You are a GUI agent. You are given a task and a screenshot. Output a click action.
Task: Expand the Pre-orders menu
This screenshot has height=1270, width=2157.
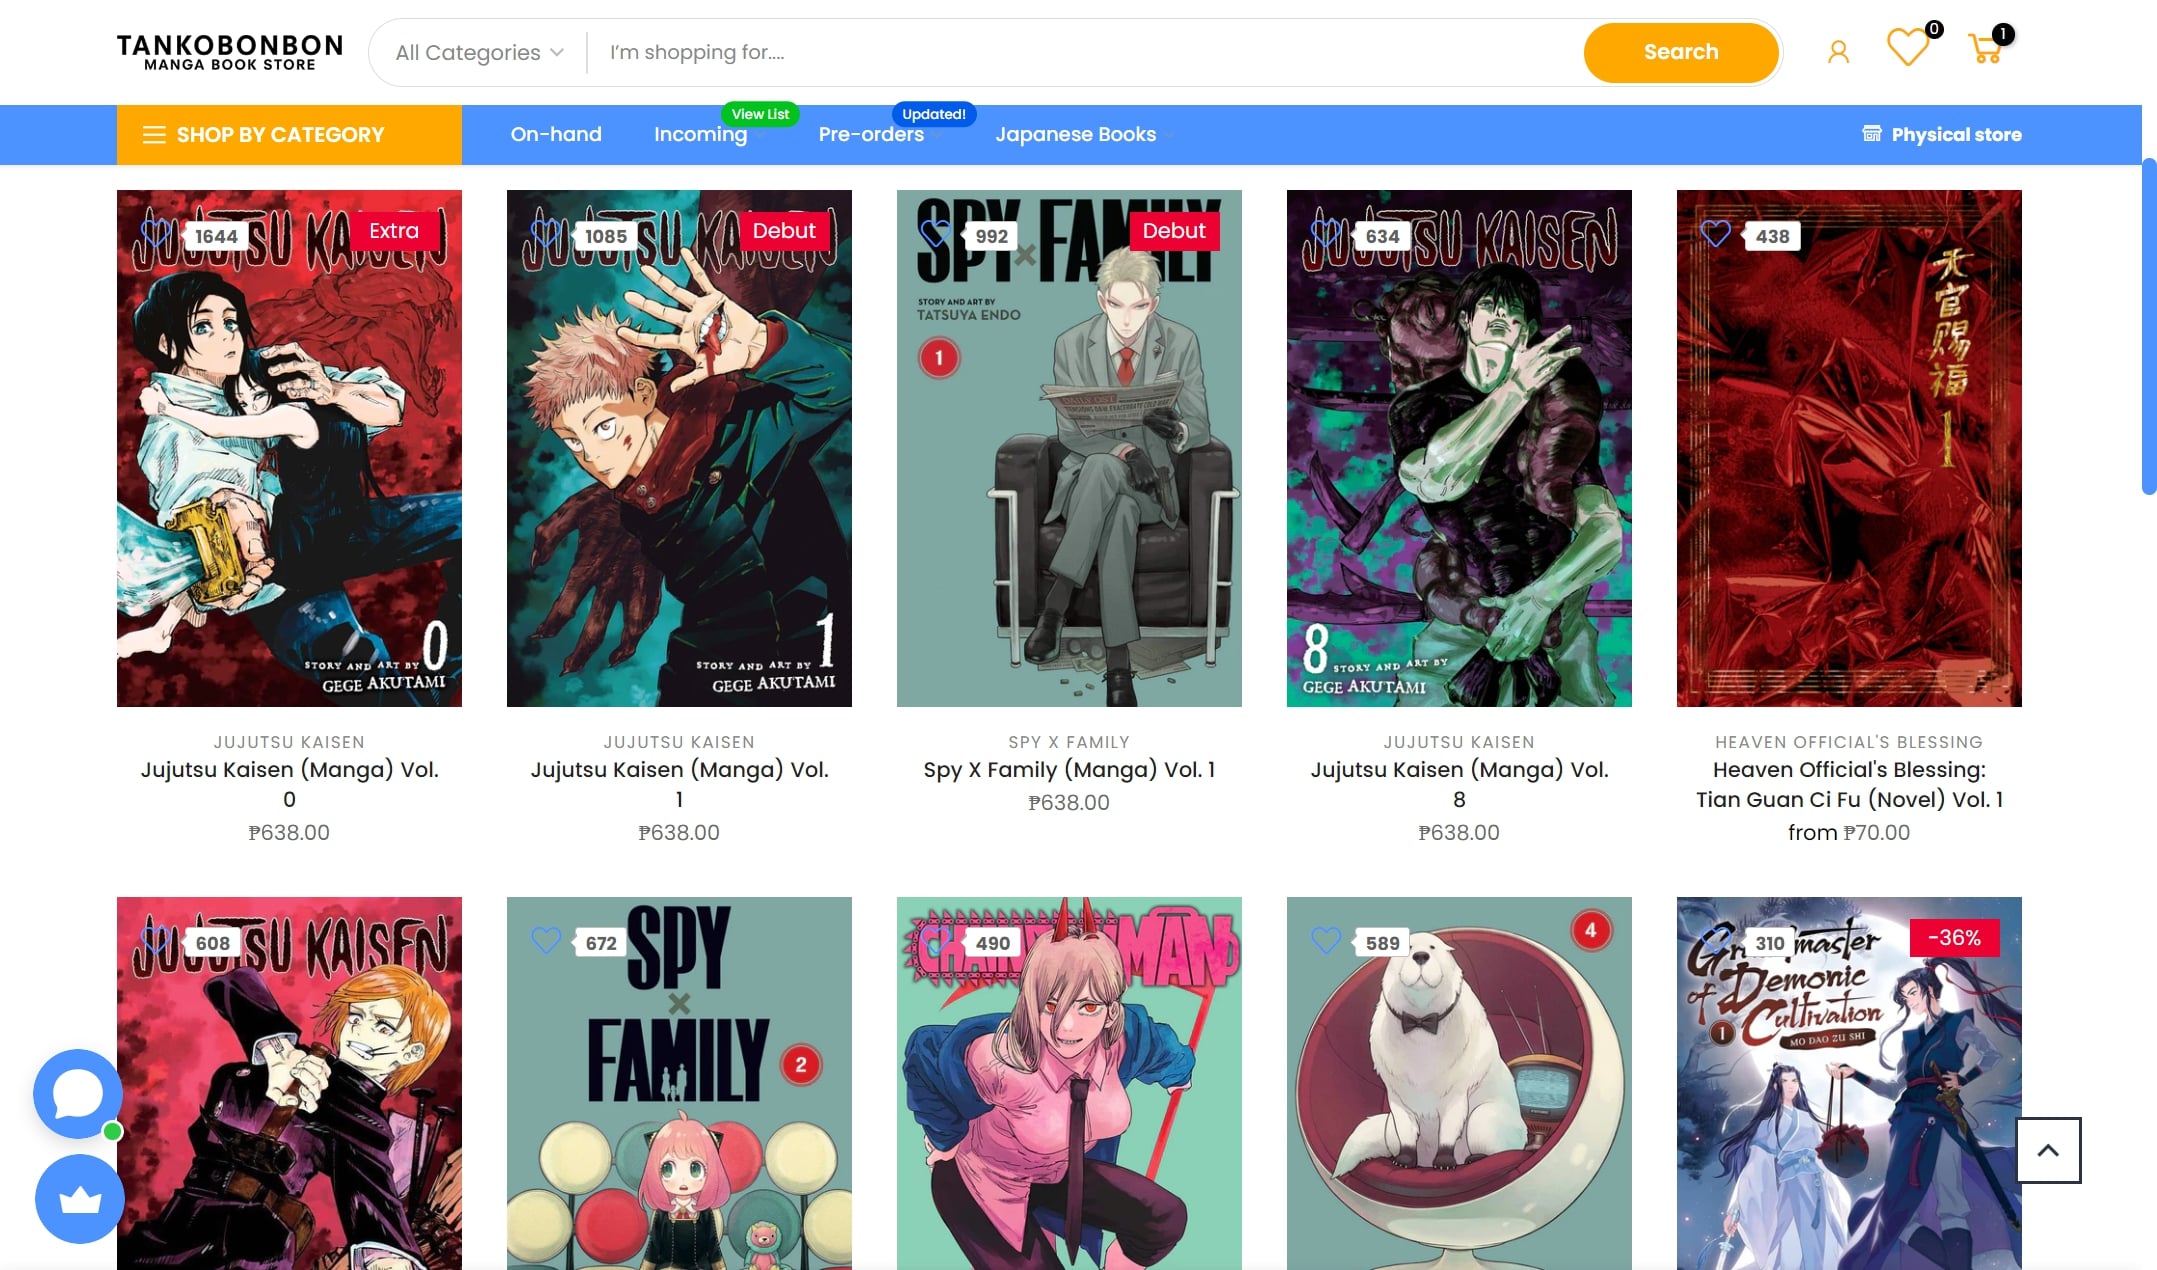[x=871, y=134]
